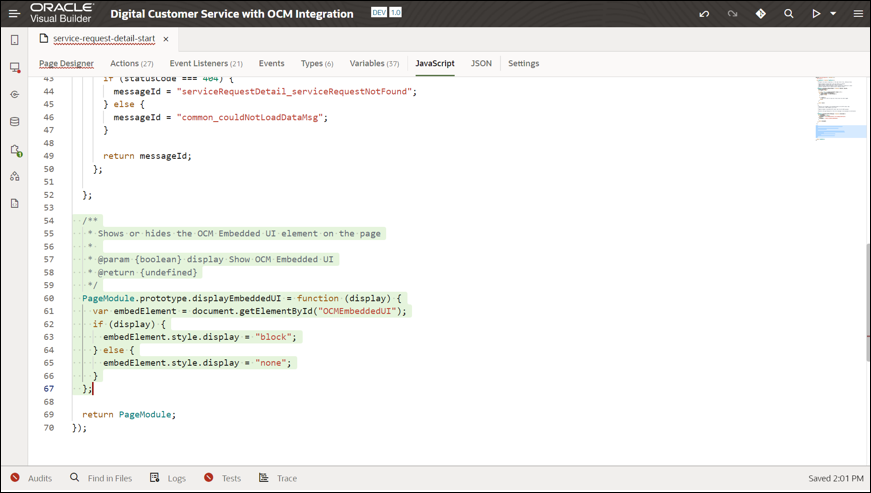Switch to the Event Listeners tab
871x493 pixels.
pos(206,63)
